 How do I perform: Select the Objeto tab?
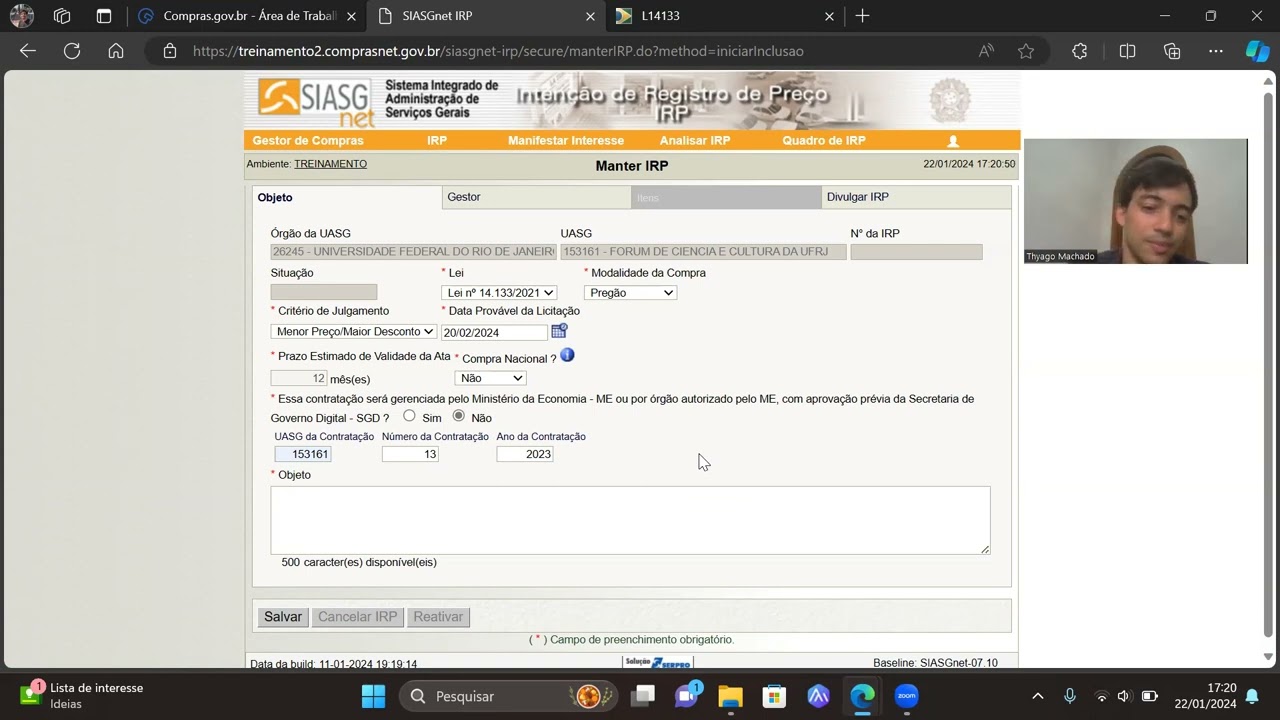click(347, 197)
